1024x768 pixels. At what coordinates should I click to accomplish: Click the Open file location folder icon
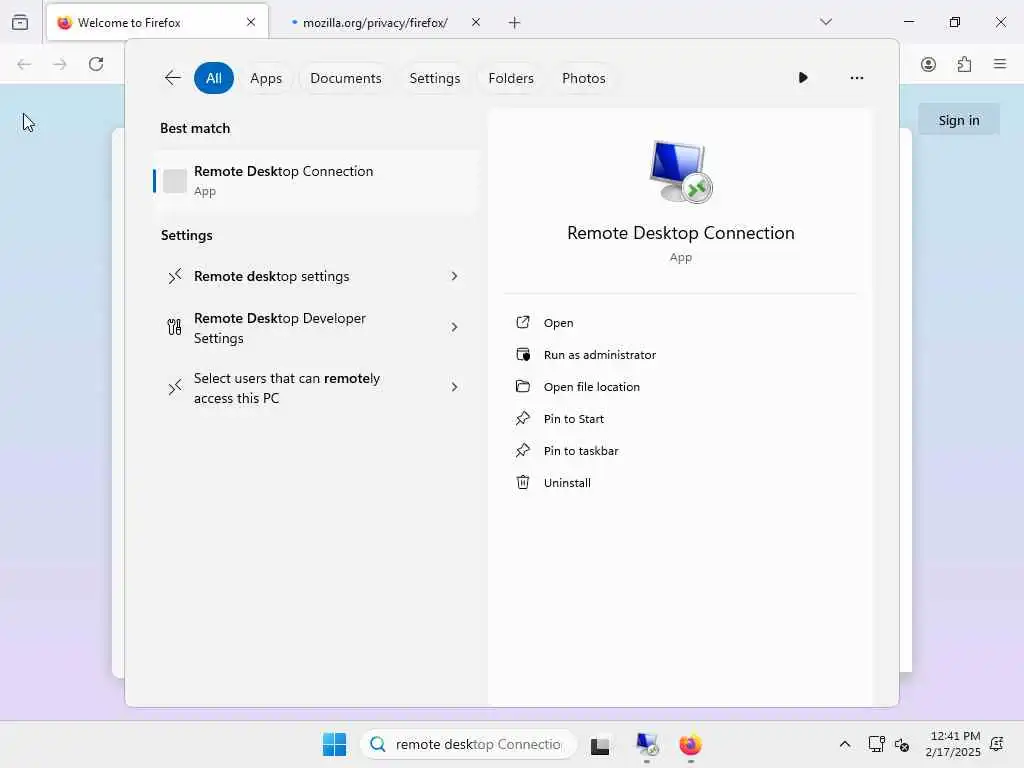pos(523,386)
